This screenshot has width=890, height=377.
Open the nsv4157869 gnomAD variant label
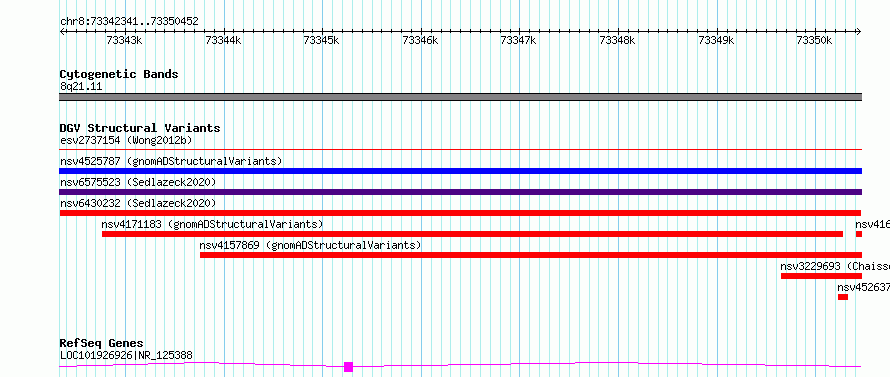tap(310, 245)
